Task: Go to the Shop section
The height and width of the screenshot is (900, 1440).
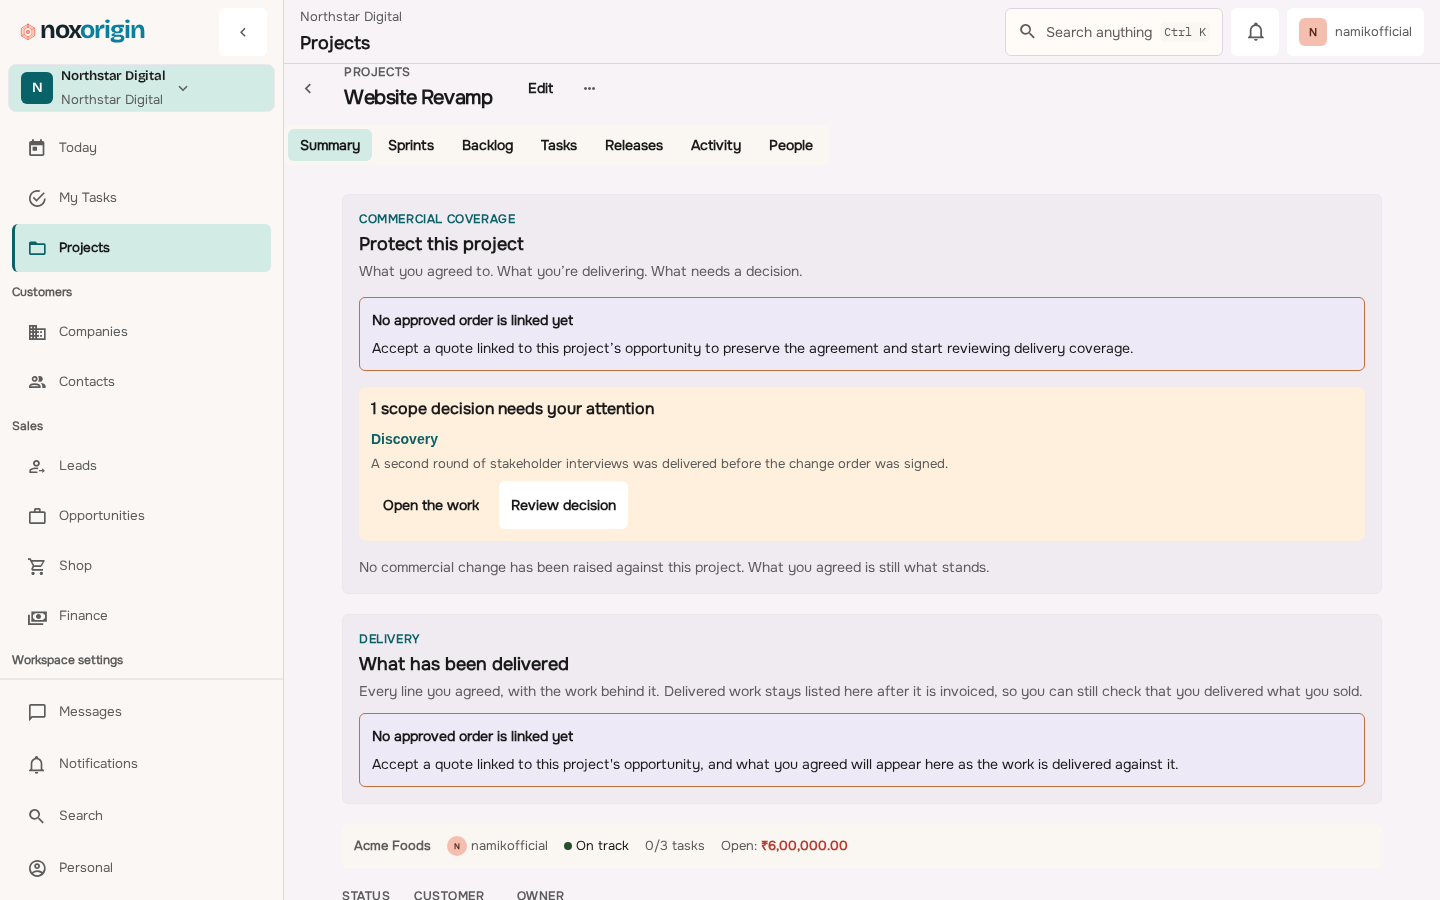Action: [x=141, y=566]
